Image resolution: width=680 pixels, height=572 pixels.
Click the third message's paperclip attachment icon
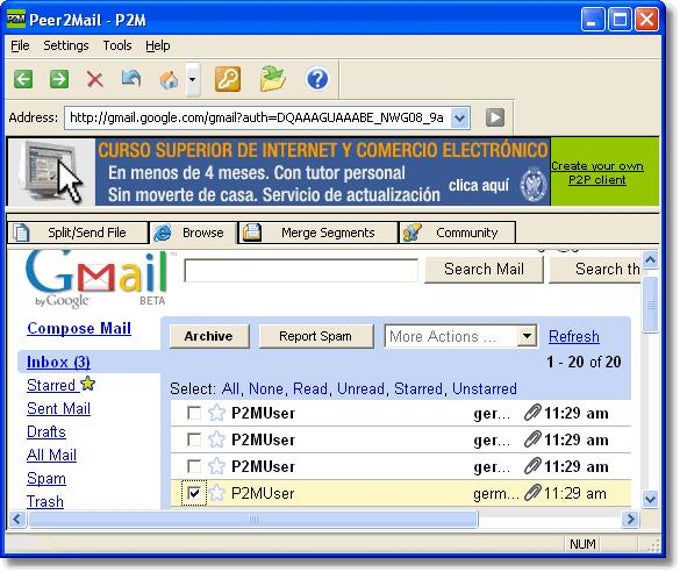pyautogui.click(x=532, y=467)
